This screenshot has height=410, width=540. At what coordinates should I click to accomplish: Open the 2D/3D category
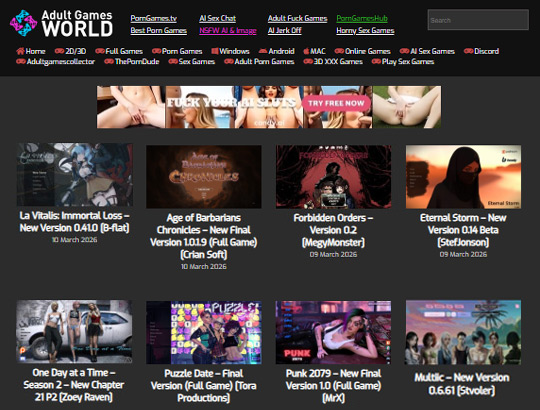click(76, 51)
